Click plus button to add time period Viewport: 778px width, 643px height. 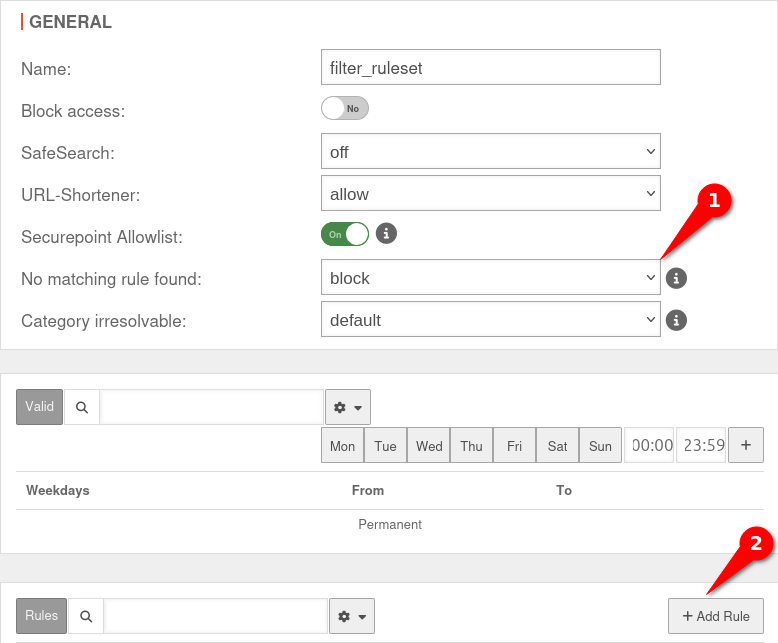coord(746,445)
